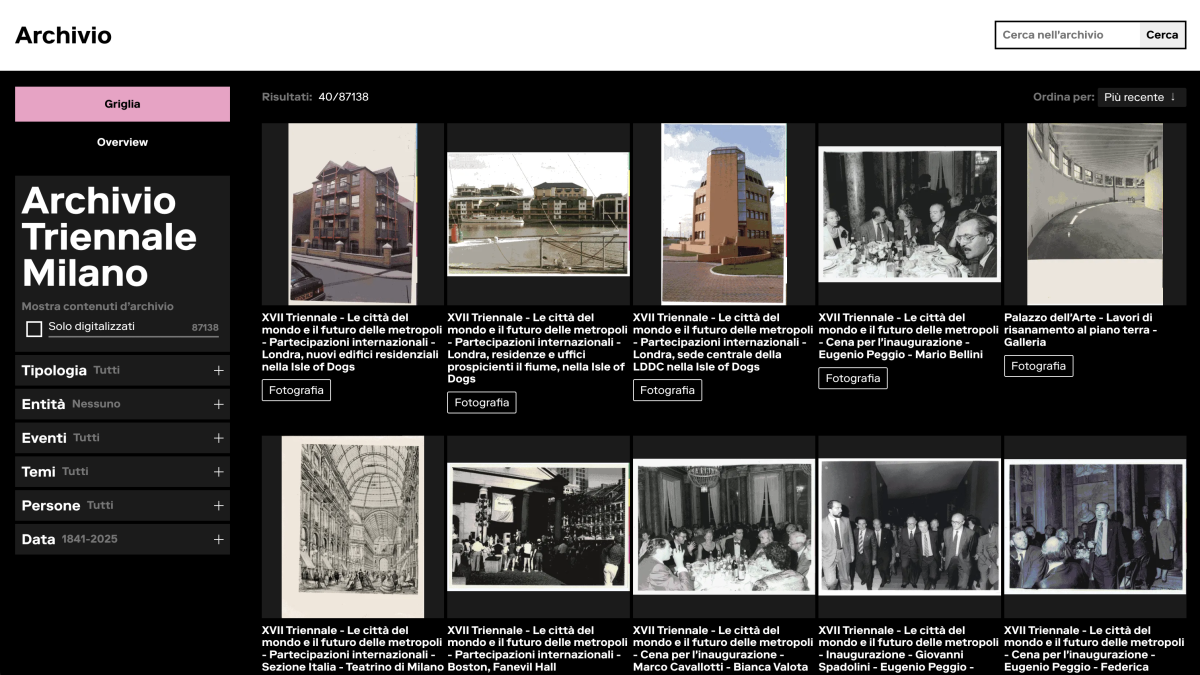Click the Cerca nell'archivio search field
The height and width of the screenshot is (675, 1200).
click(1067, 35)
